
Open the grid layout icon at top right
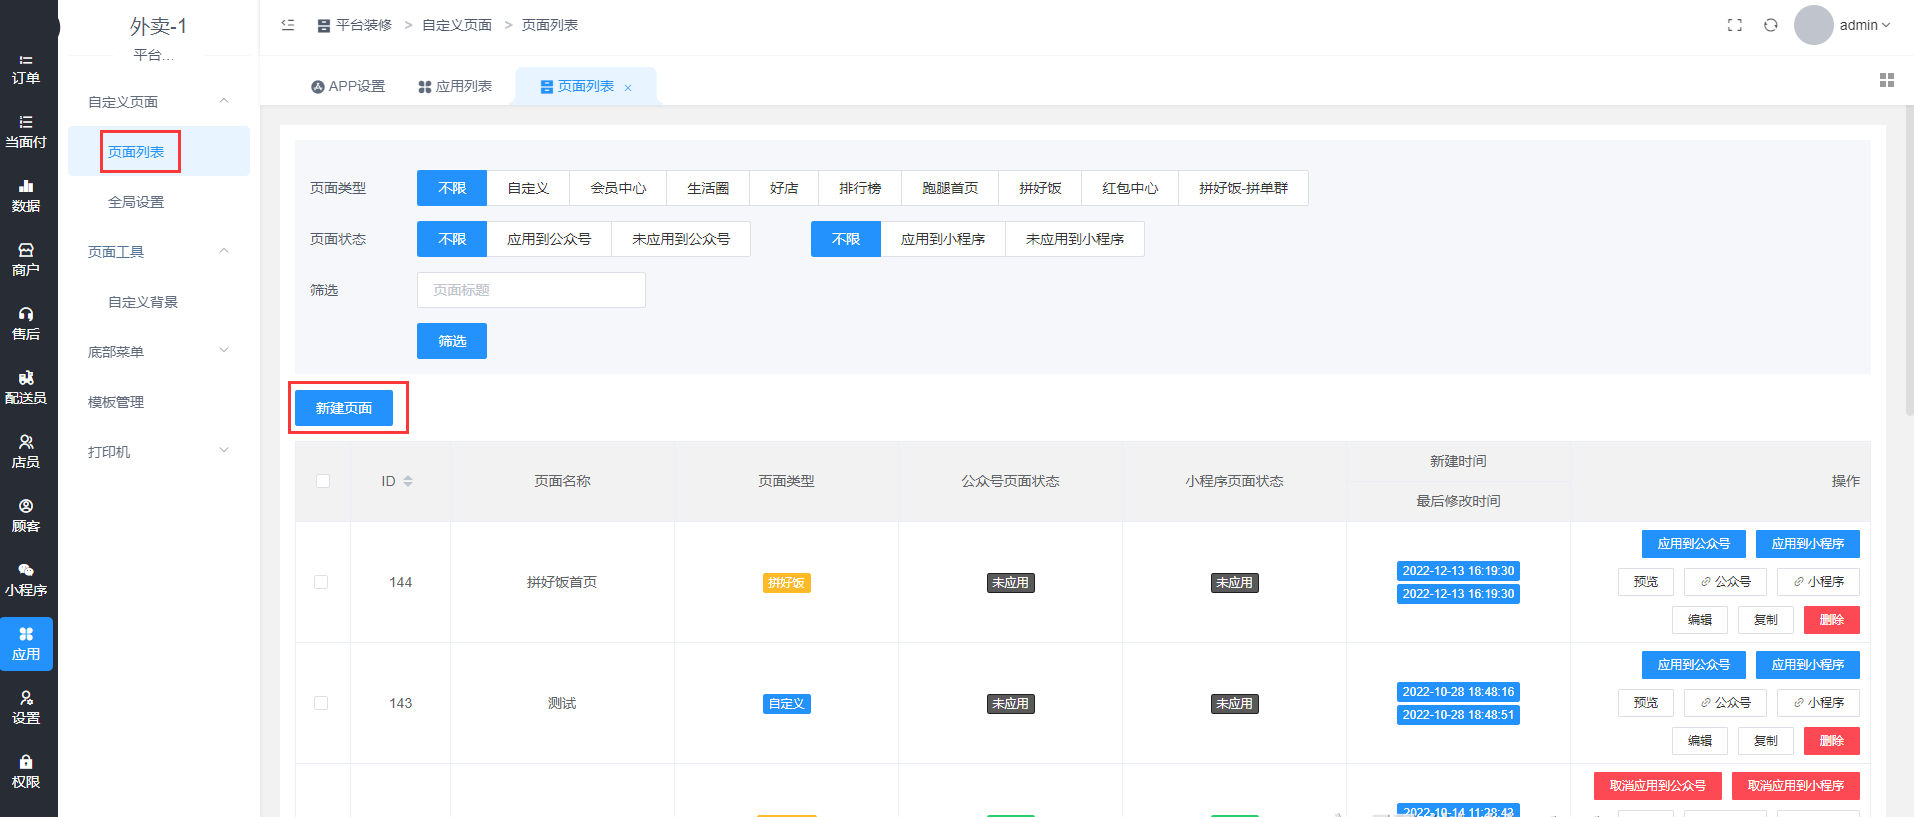tap(1887, 80)
